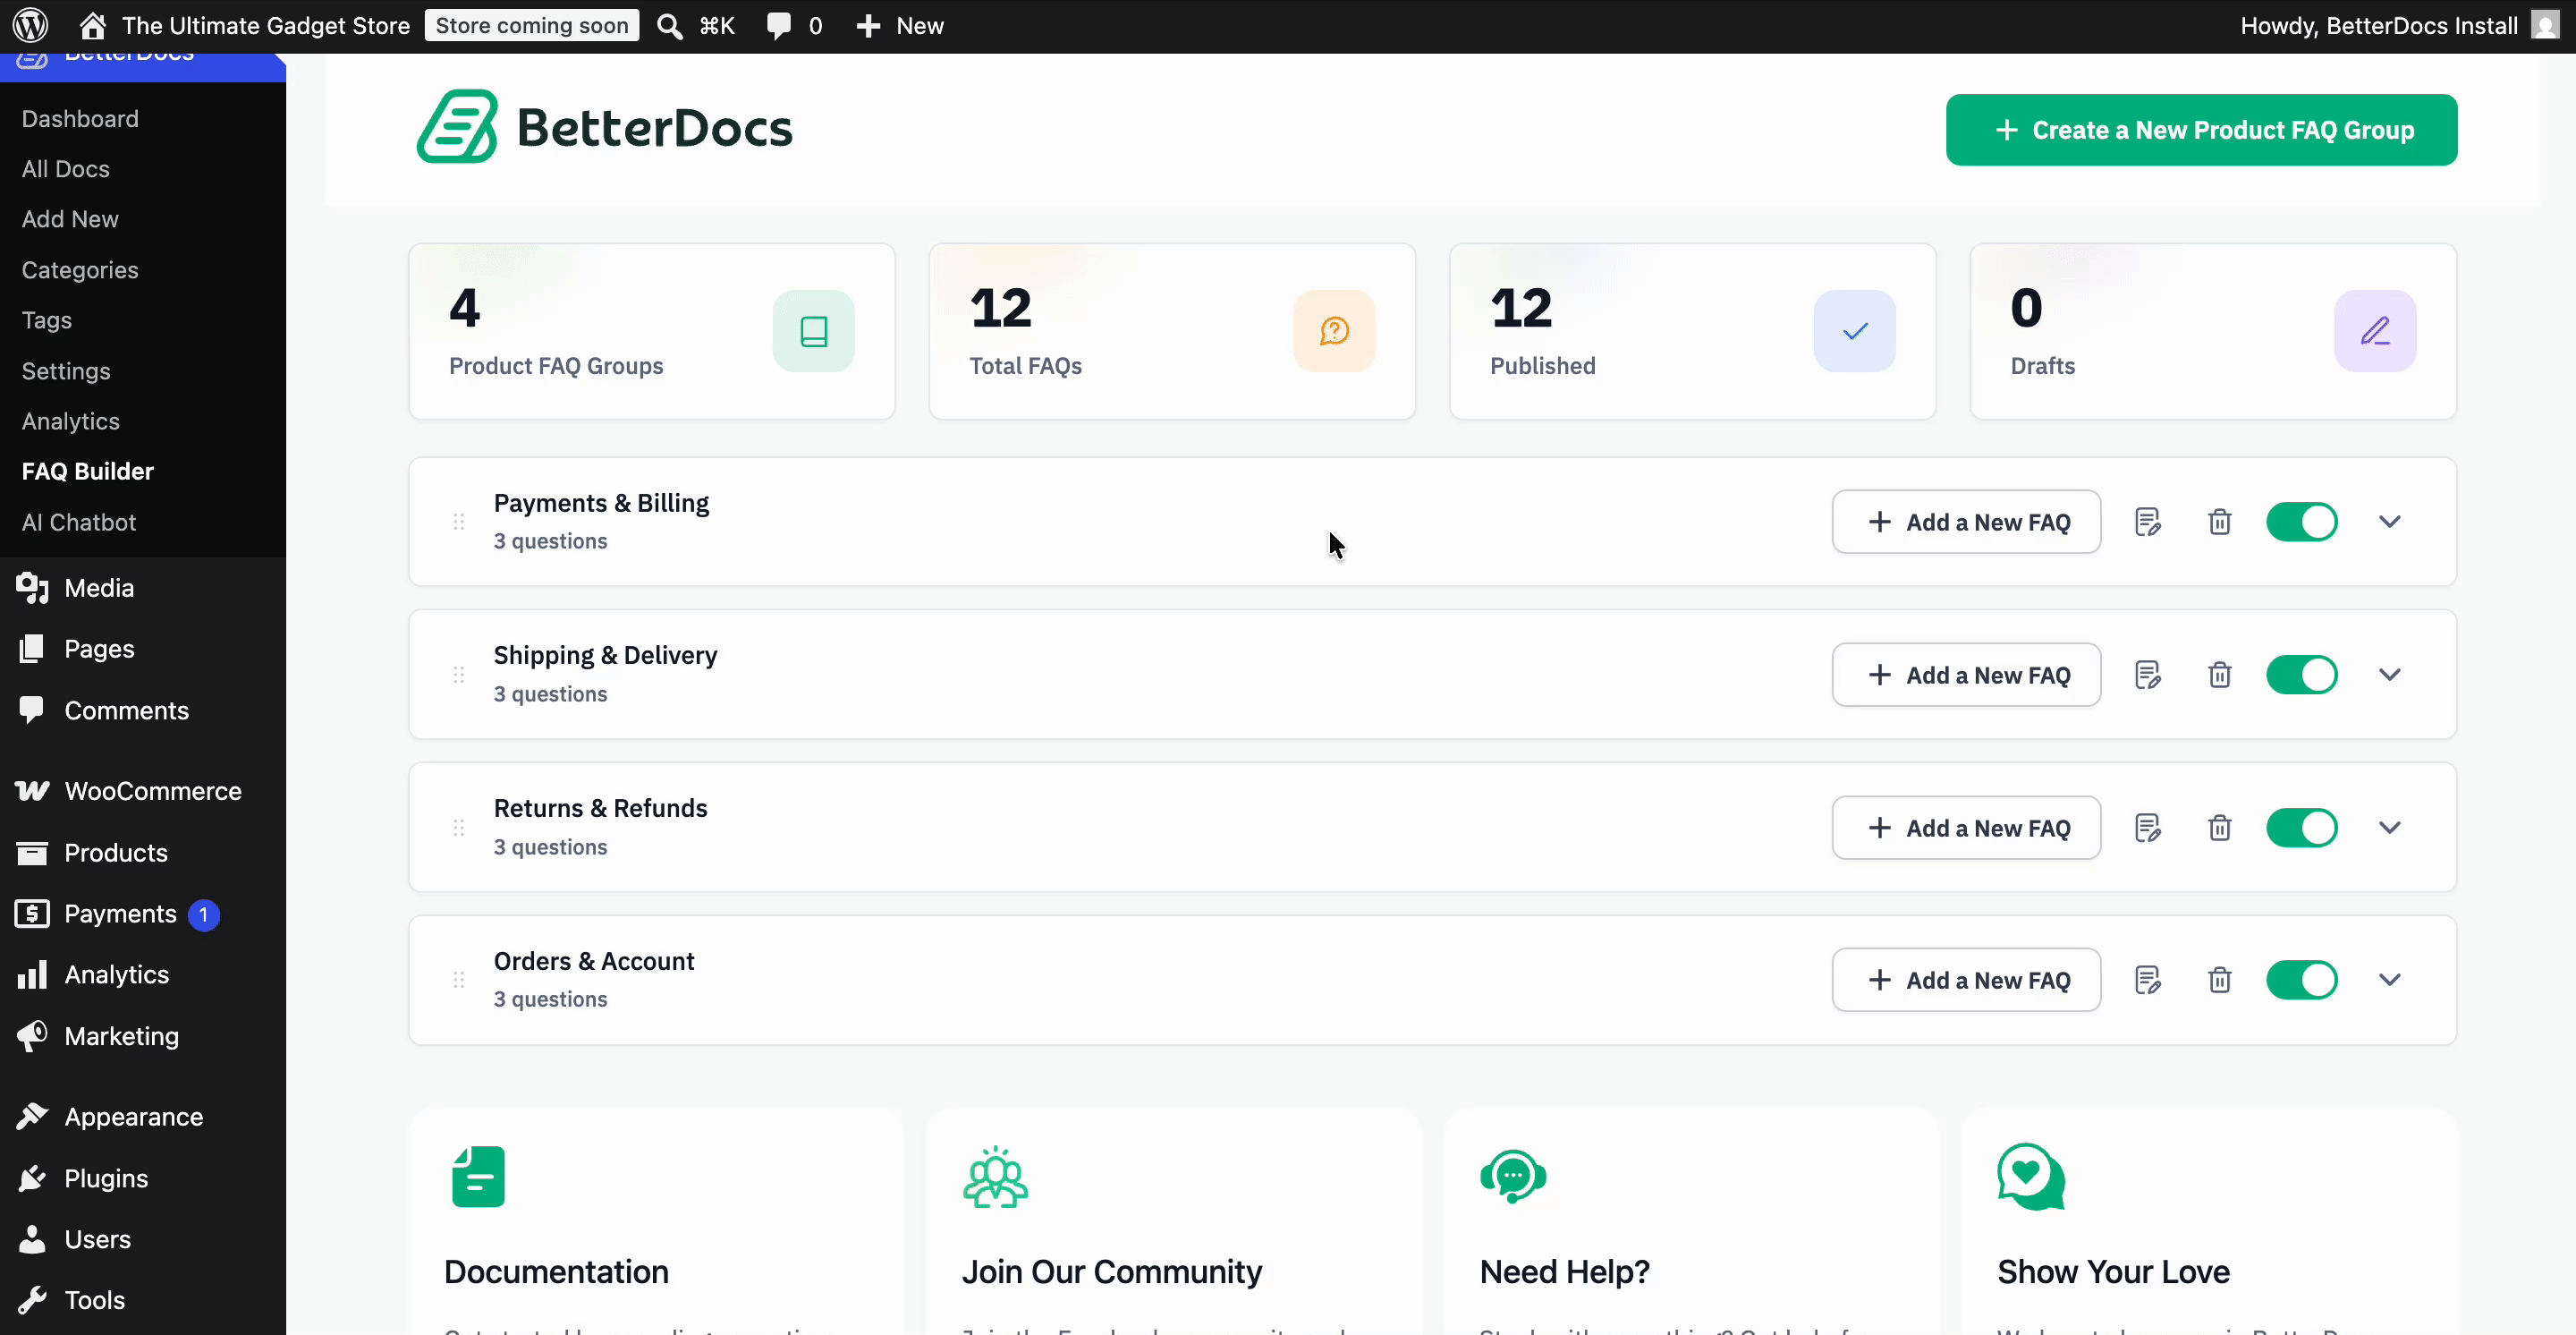Edit the Orders & Account group

2148,980
